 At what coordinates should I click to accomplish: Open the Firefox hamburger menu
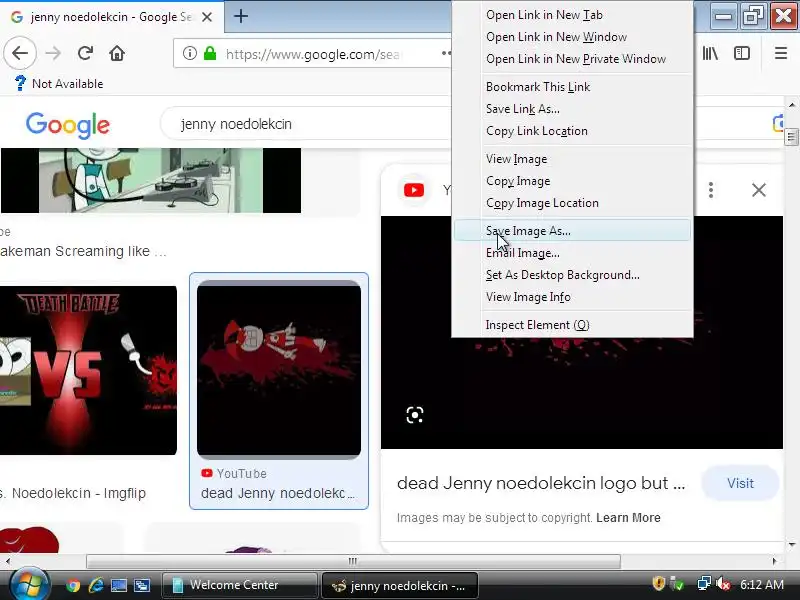[x=781, y=53]
